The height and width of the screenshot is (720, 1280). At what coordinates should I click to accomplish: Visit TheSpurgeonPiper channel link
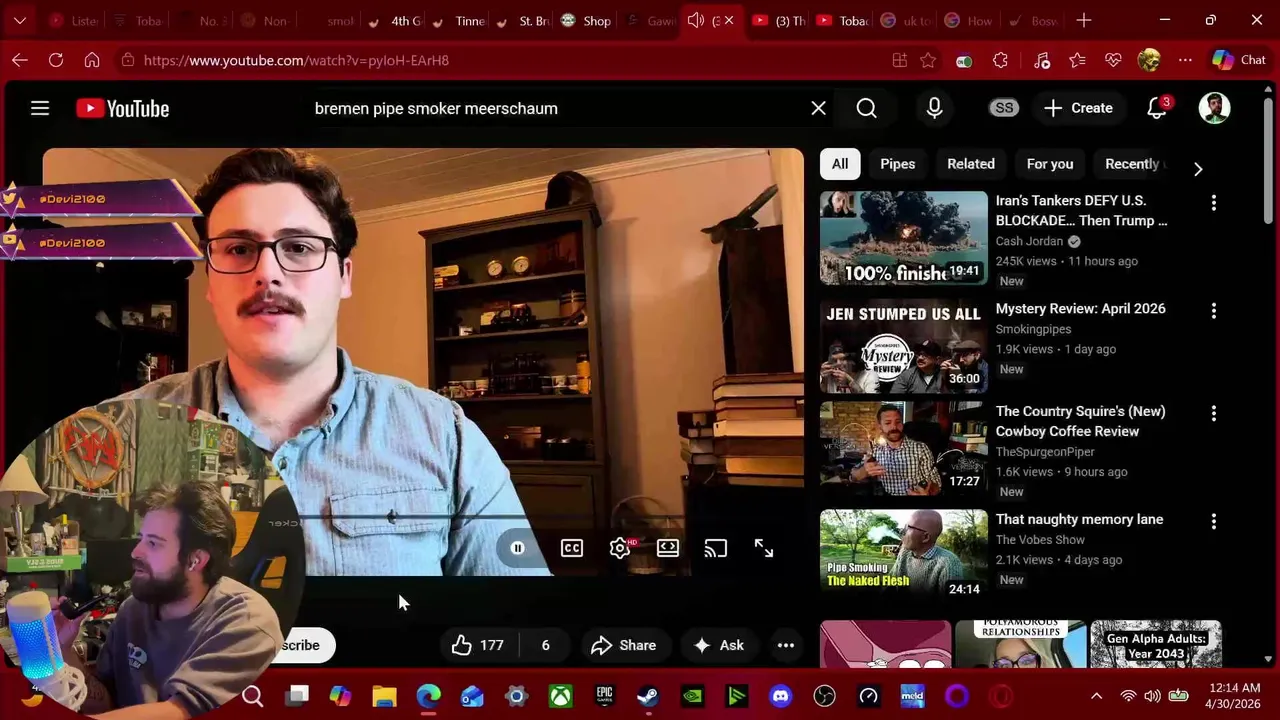[x=1045, y=451]
